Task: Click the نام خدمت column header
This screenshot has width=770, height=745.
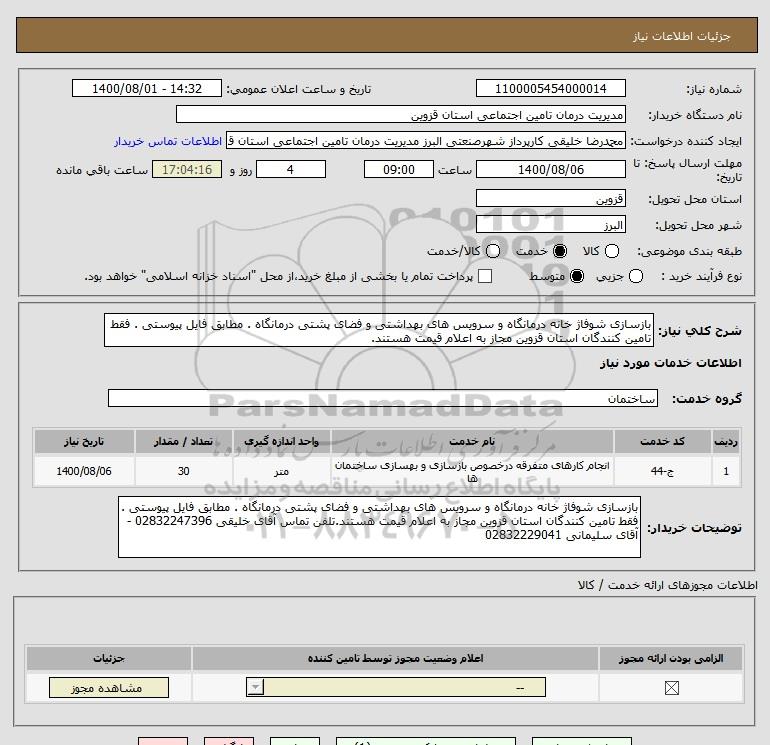Action: pyautogui.click(x=472, y=441)
